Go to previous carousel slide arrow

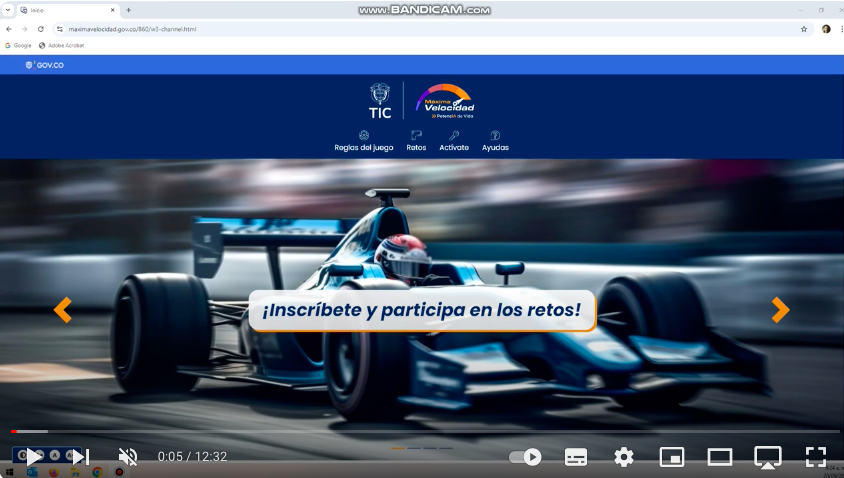point(63,310)
